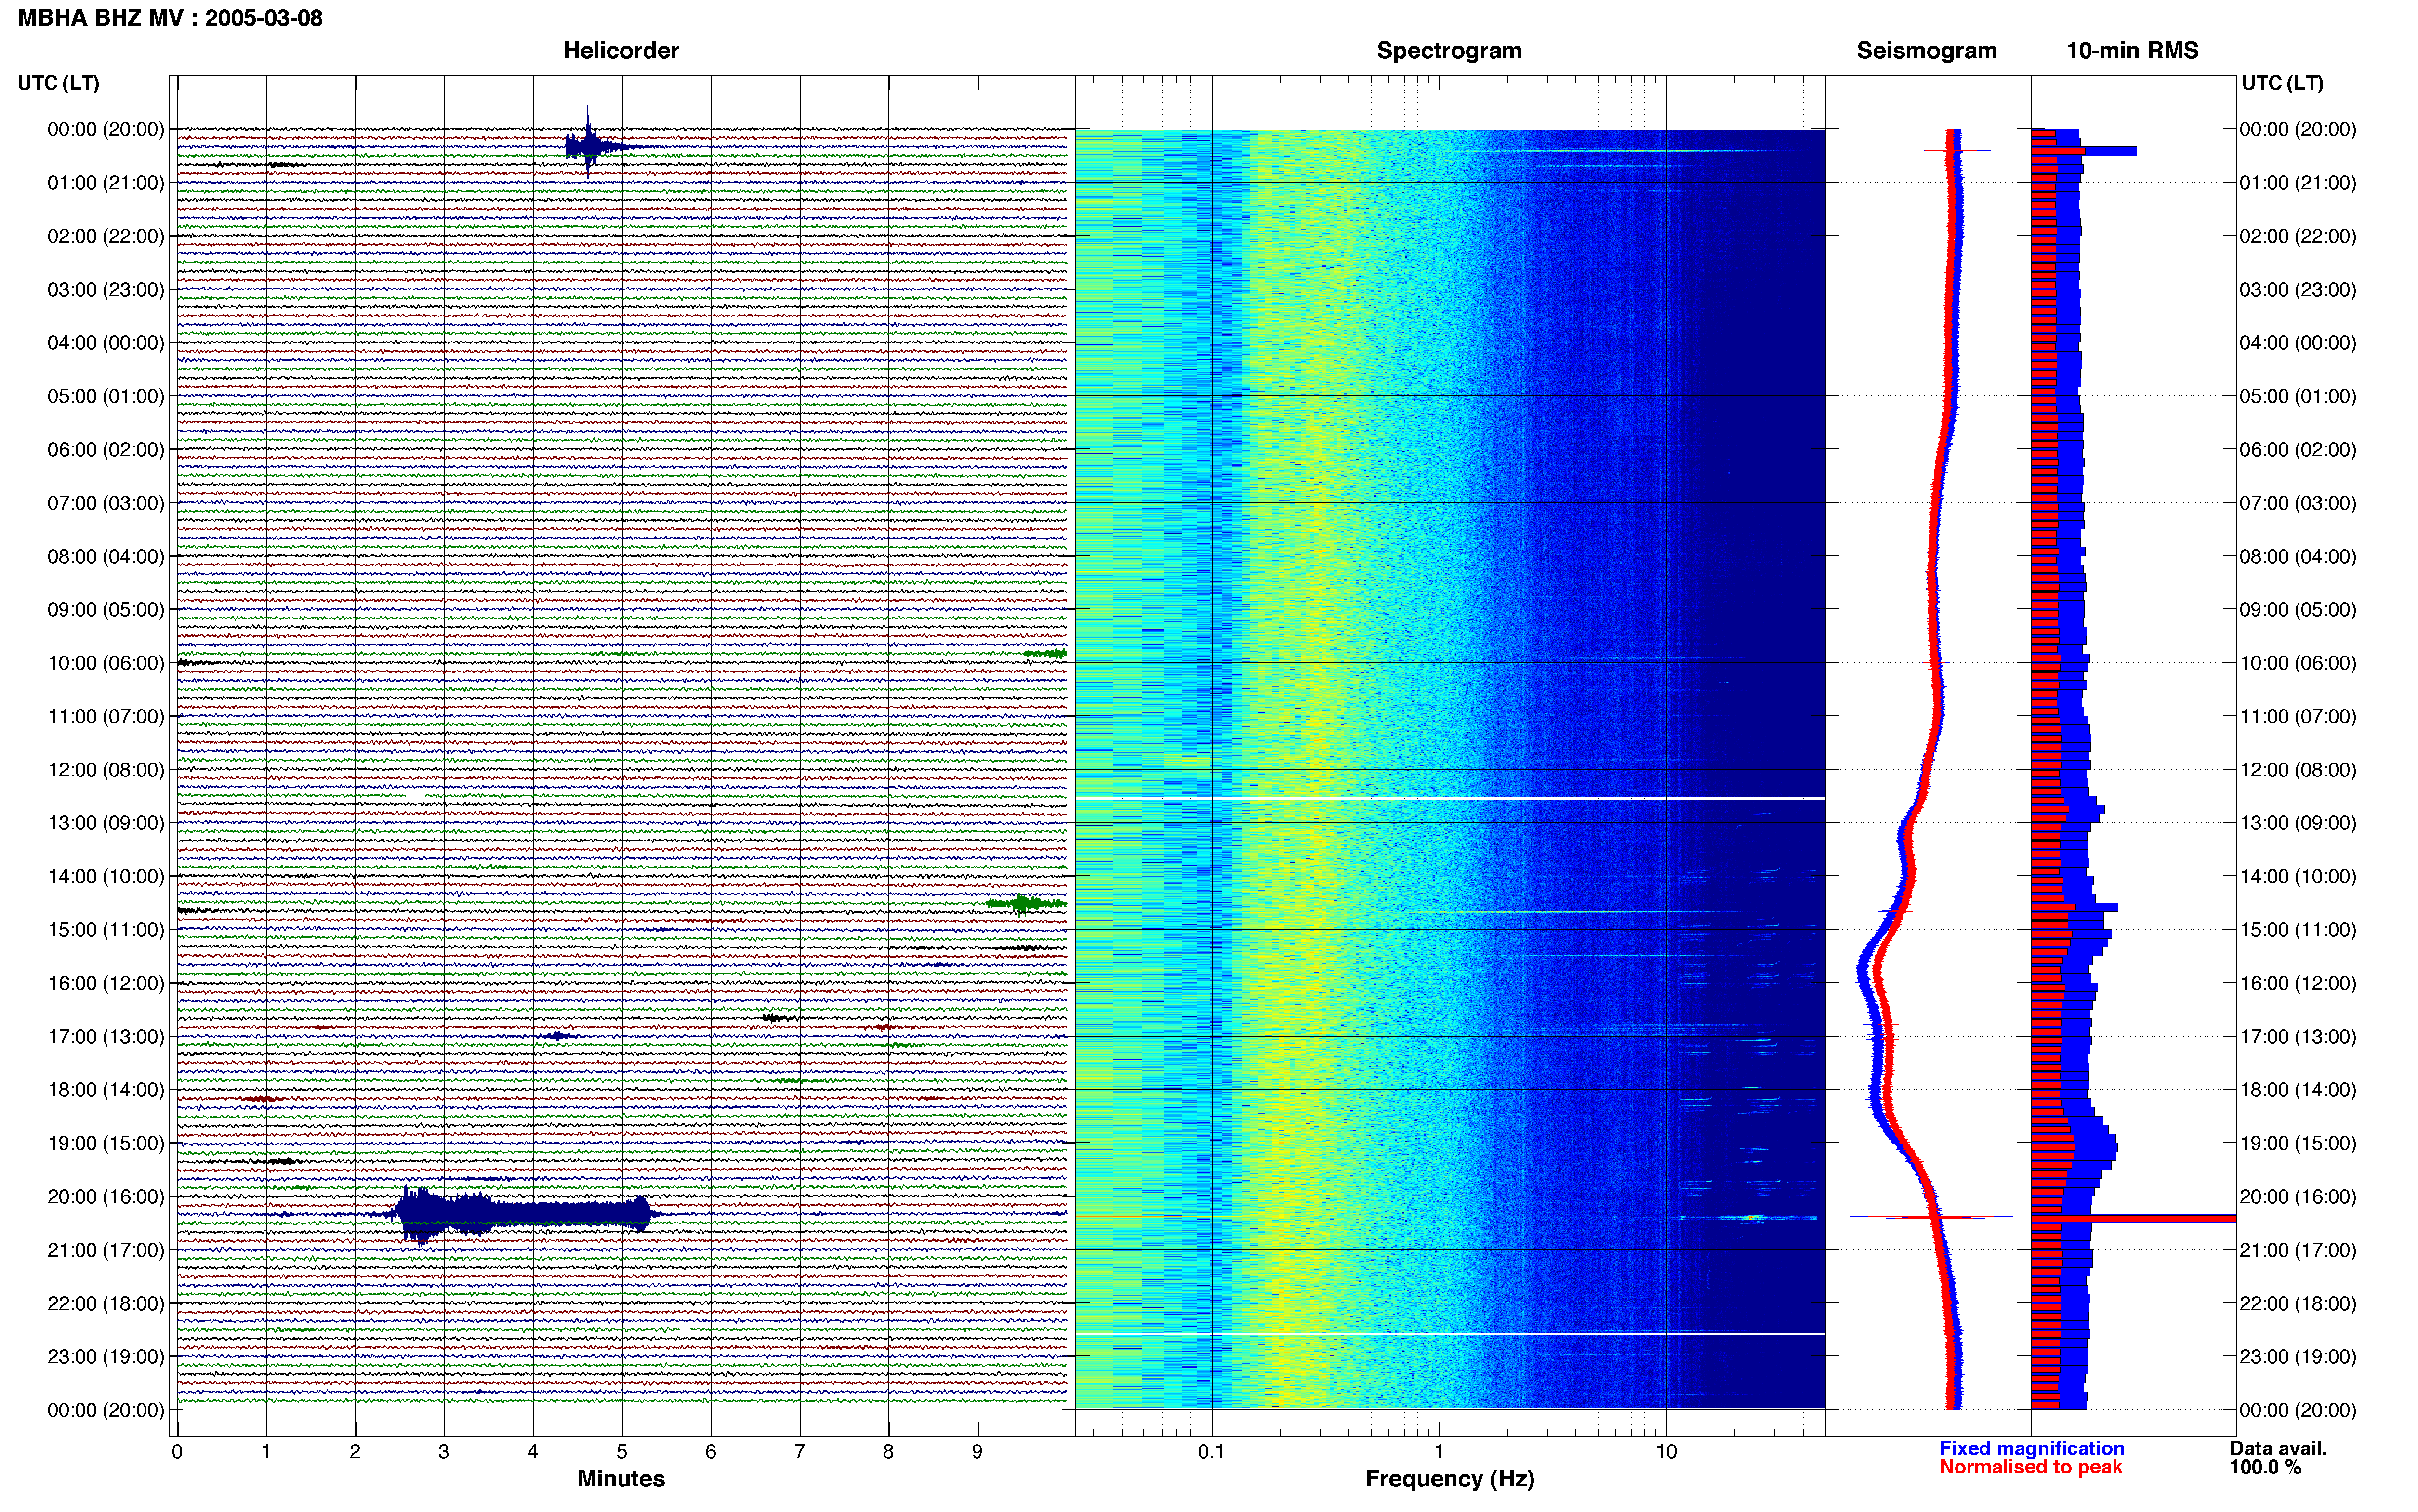Click left time label '18:00 (14:00)'
Viewport: 2418px width, 1512px height.
[x=106, y=1090]
